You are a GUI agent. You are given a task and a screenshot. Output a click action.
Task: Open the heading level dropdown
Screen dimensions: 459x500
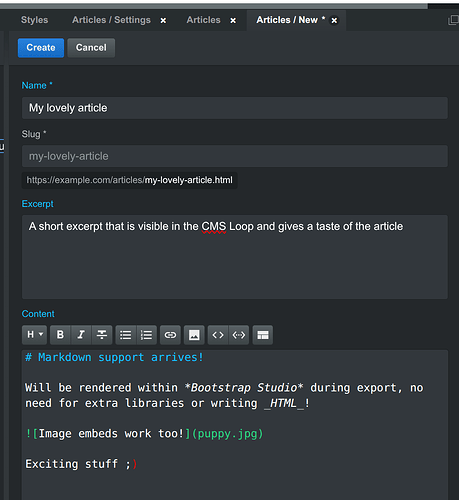tap(34, 335)
